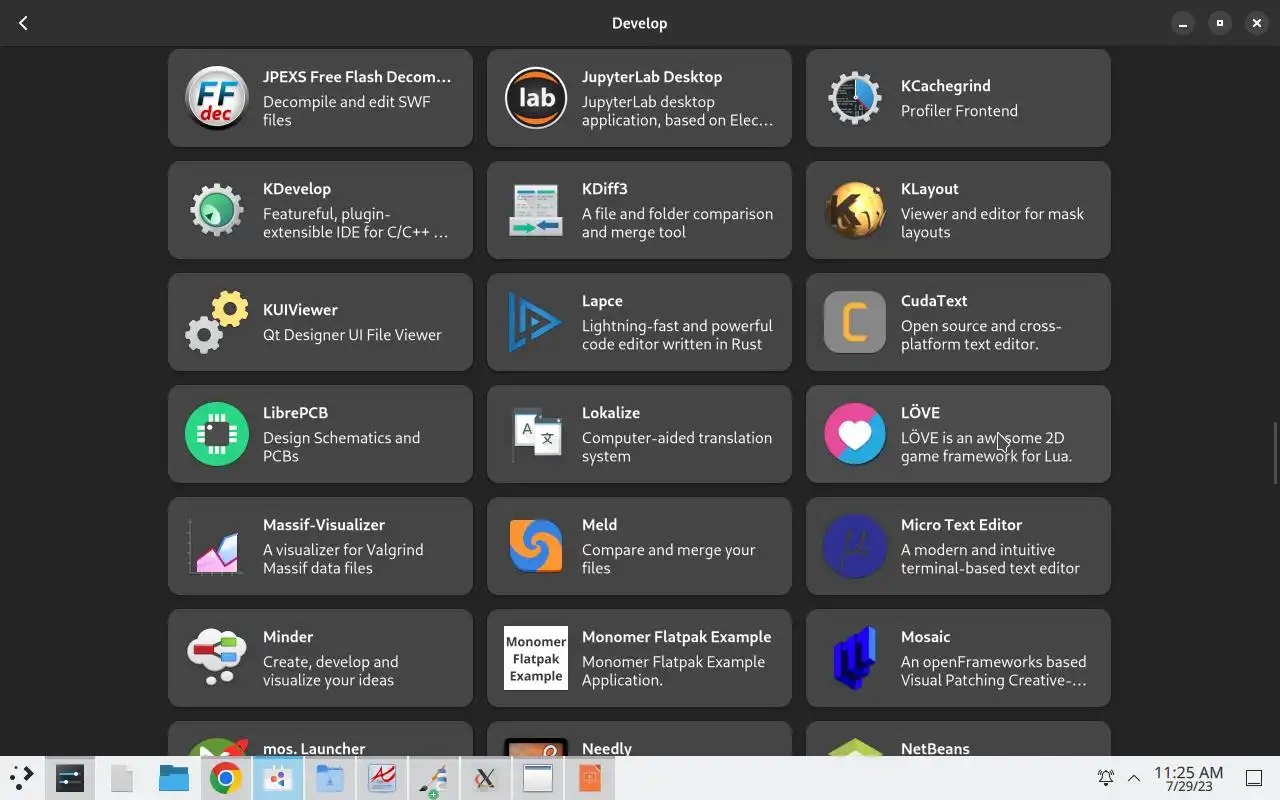The width and height of the screenshot is (1280, 800).
Task: Open the blank document taskbar icon
Action: [x=122, y=778]
